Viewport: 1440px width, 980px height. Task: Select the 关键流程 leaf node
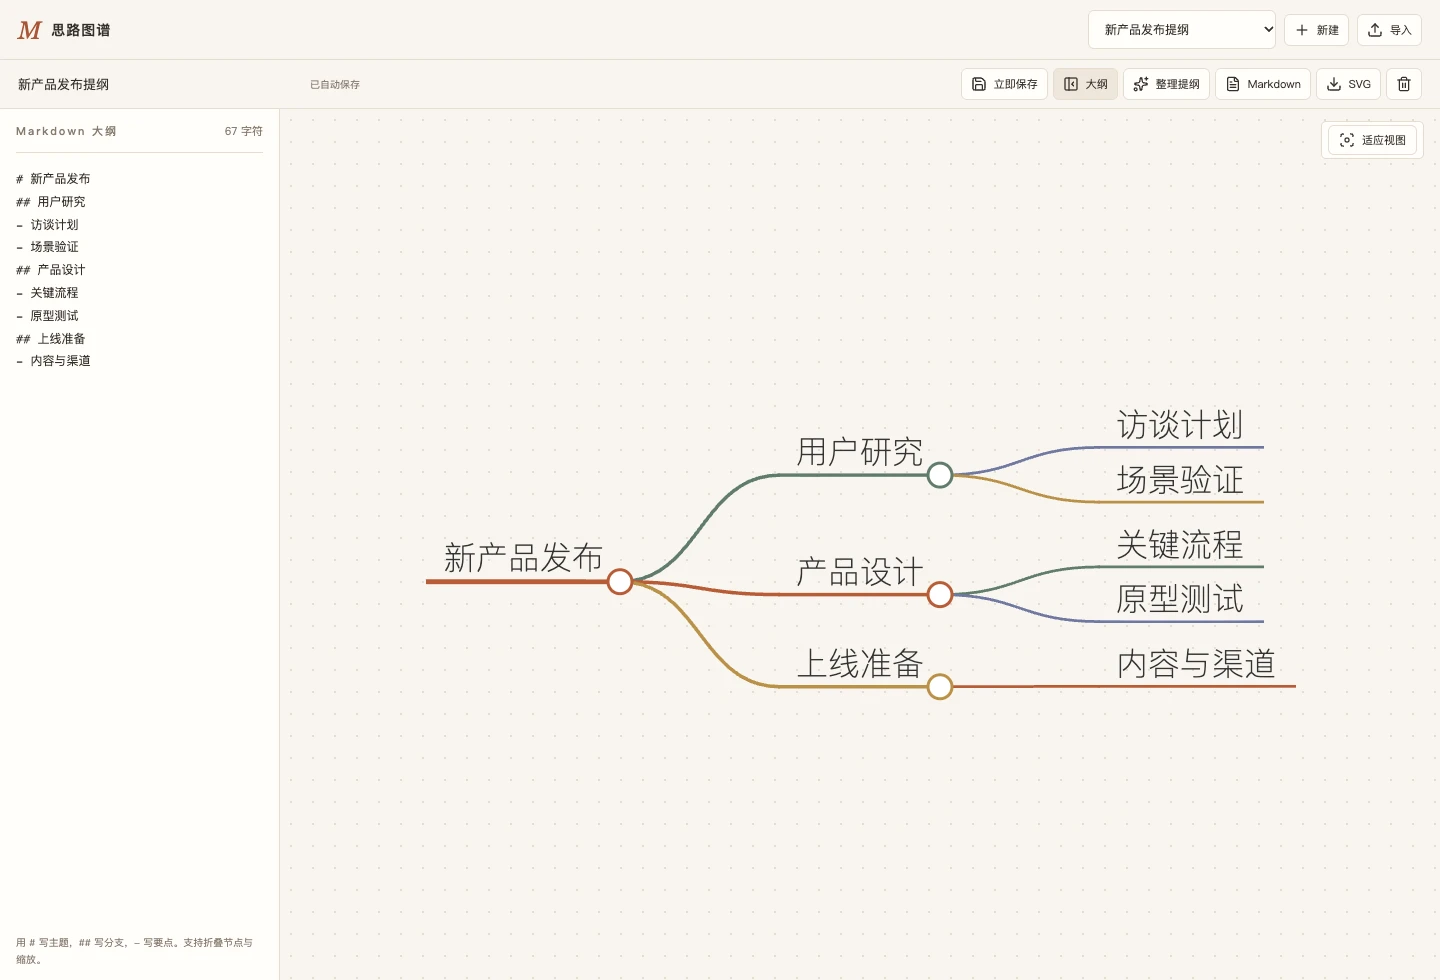coord(1180,545)
